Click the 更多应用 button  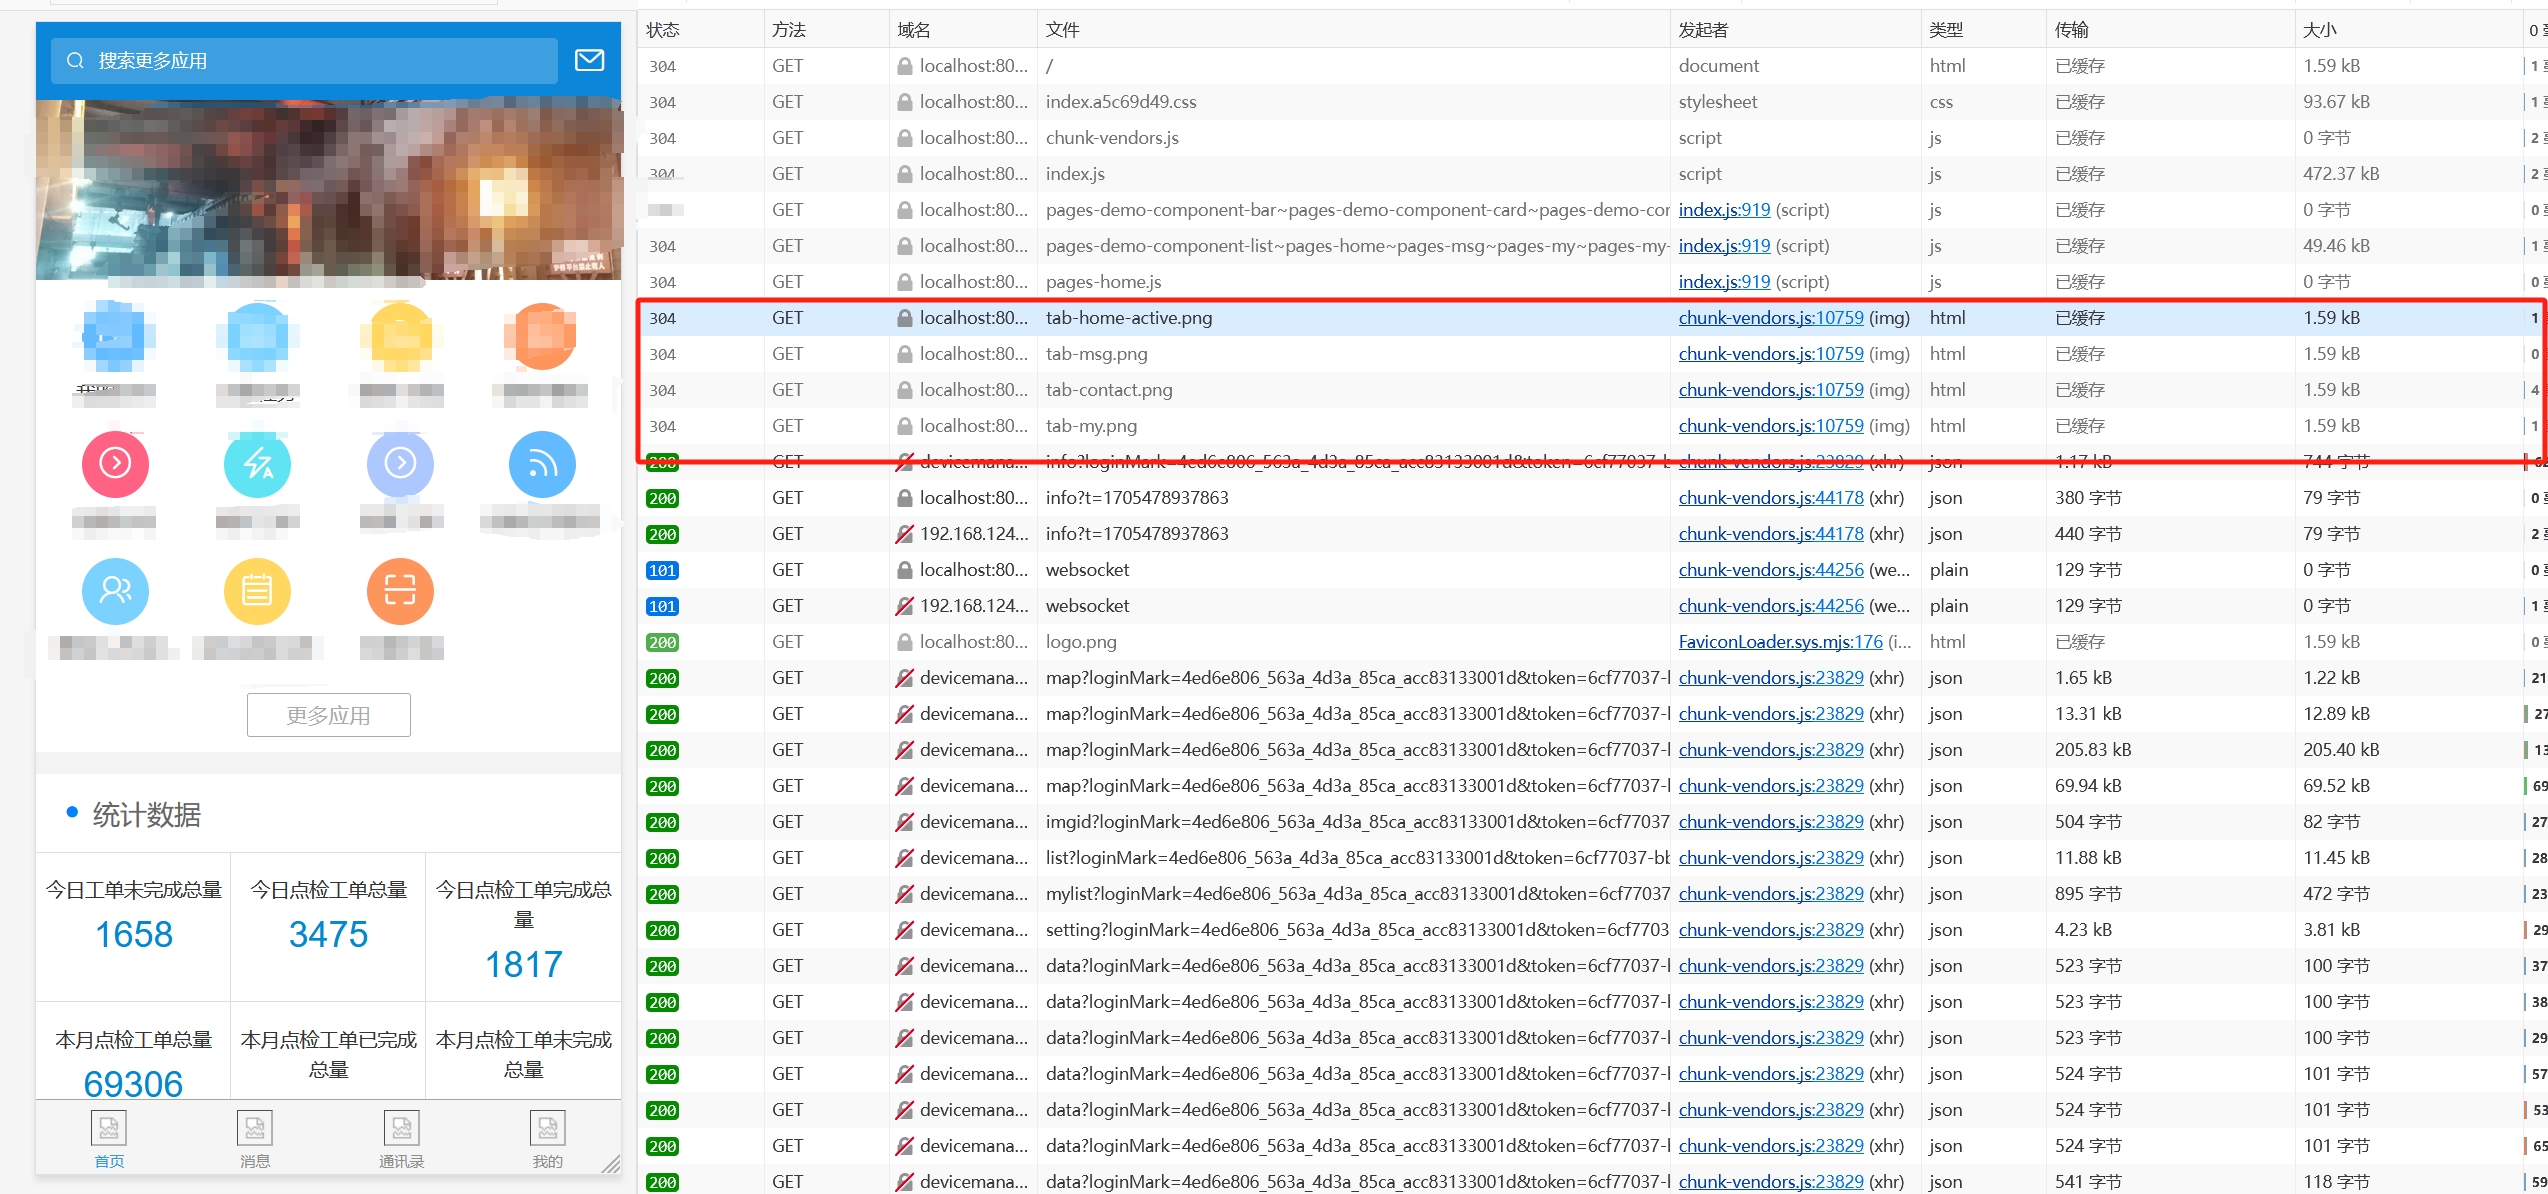tap(329, 715)
